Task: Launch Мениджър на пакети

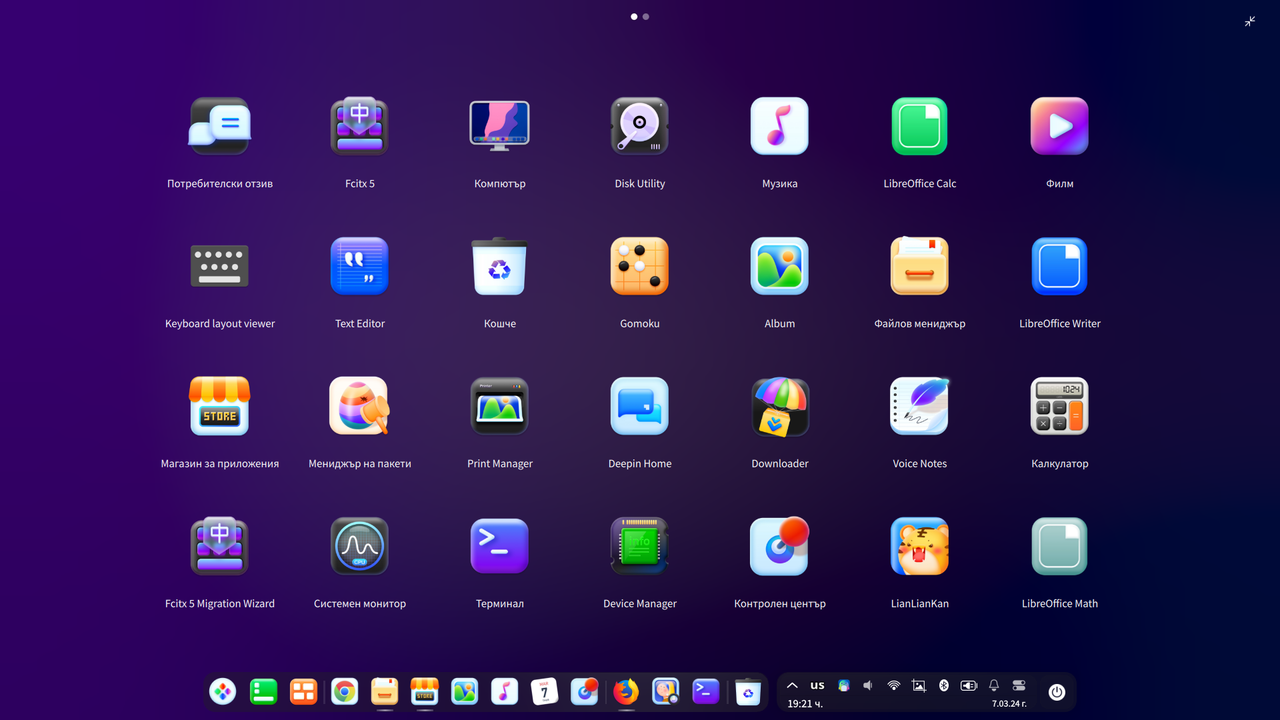Action: tap(360, 406)
